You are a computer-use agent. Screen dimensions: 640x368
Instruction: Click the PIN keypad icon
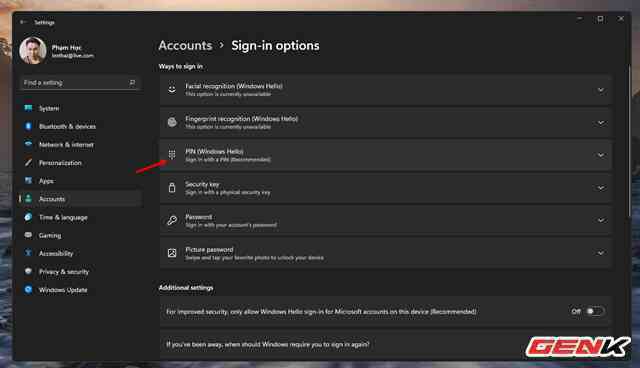pyautogui.click(x=172, y=155)
